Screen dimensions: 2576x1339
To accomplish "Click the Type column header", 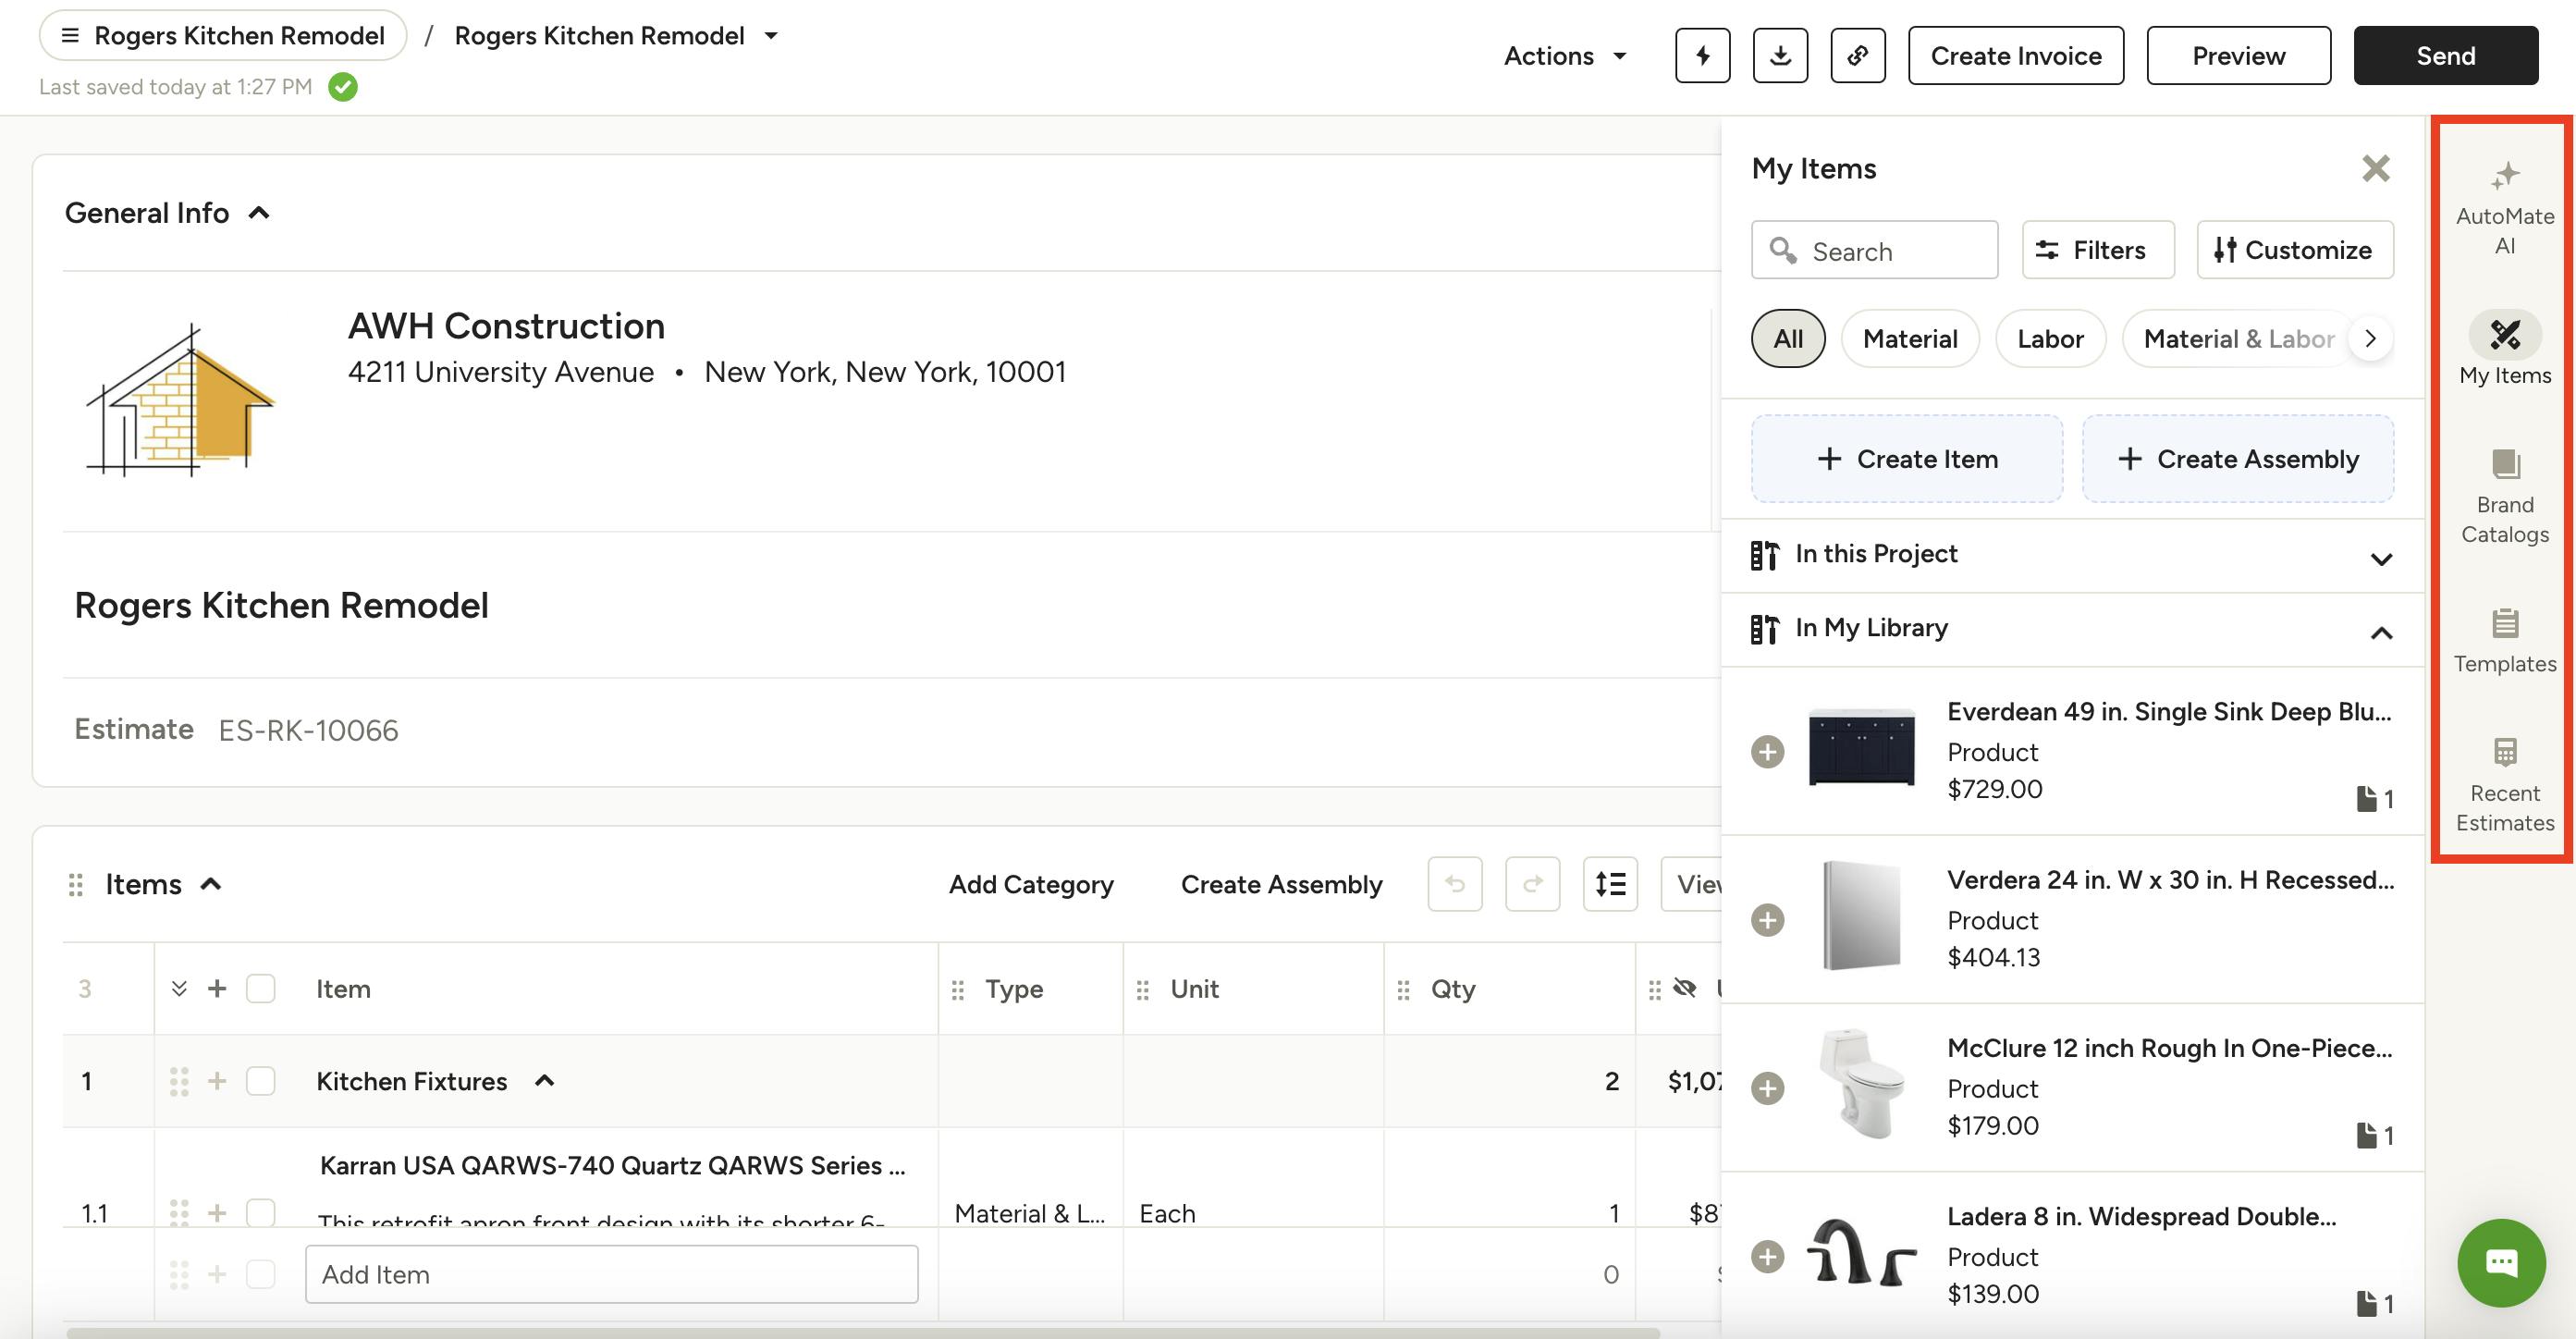I will pyautogui.click(x=1013, y=988).
